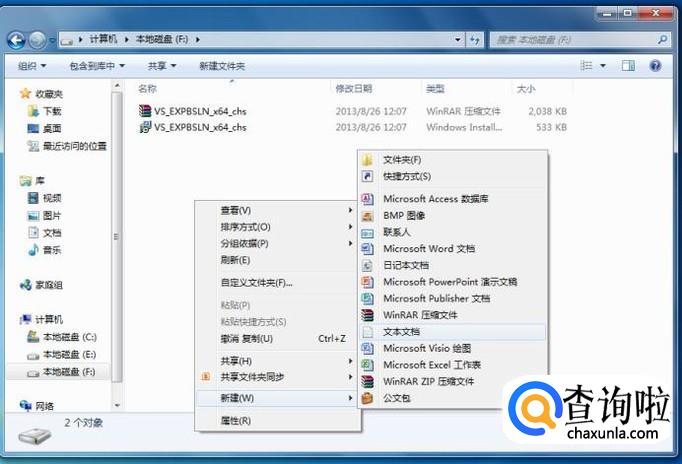
Task: Open 分组依据(P) context submenu
Action: point(277,244)
